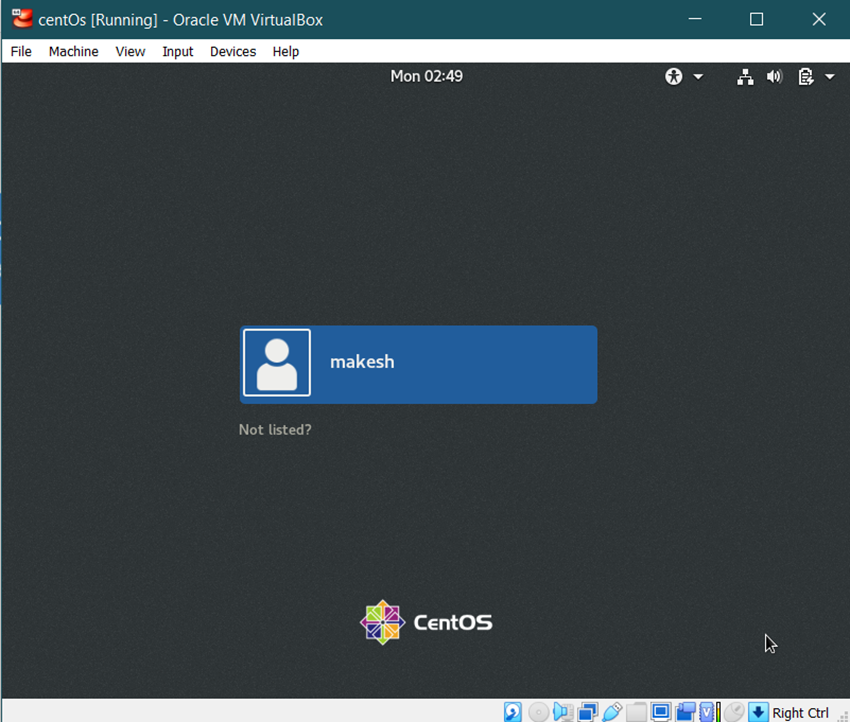Click the makesh user avatar

(277, 363)
